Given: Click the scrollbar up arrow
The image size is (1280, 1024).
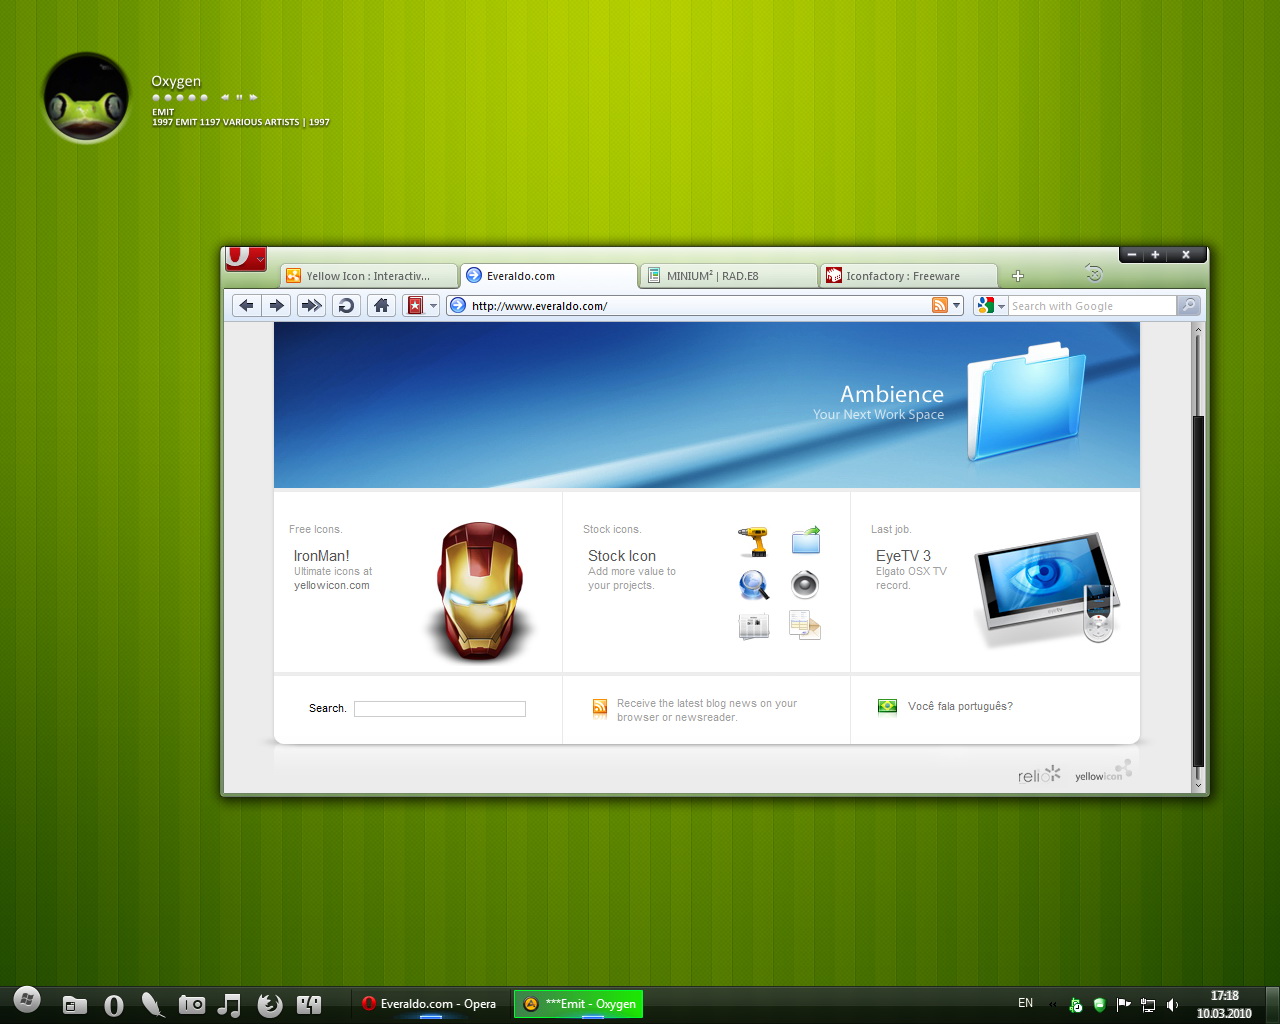Looking at the screenshot, I should (1198, 328).
